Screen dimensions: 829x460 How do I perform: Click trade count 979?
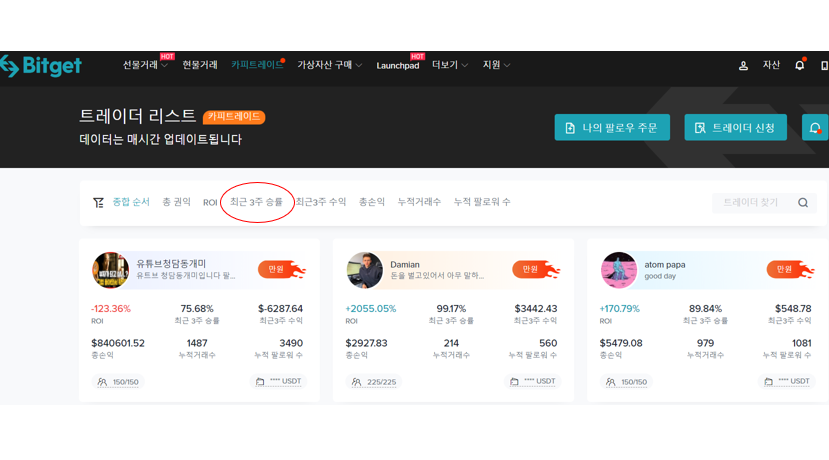[x=705, y=343]
